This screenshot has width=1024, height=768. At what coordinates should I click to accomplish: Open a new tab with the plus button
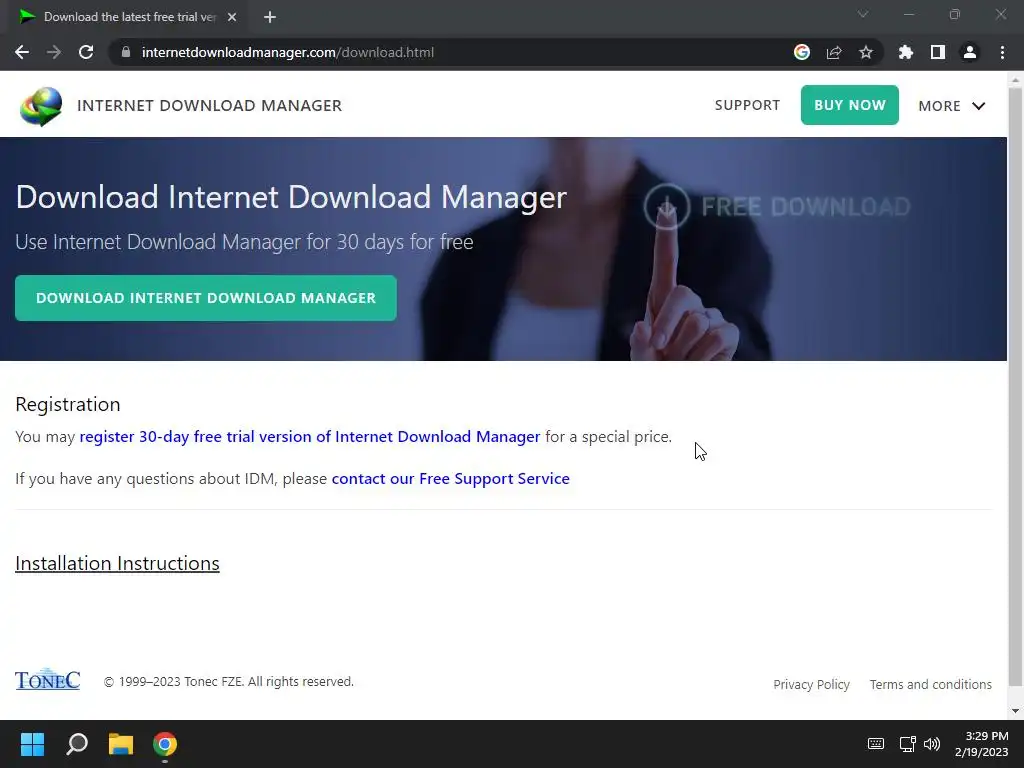coord(270,17)
